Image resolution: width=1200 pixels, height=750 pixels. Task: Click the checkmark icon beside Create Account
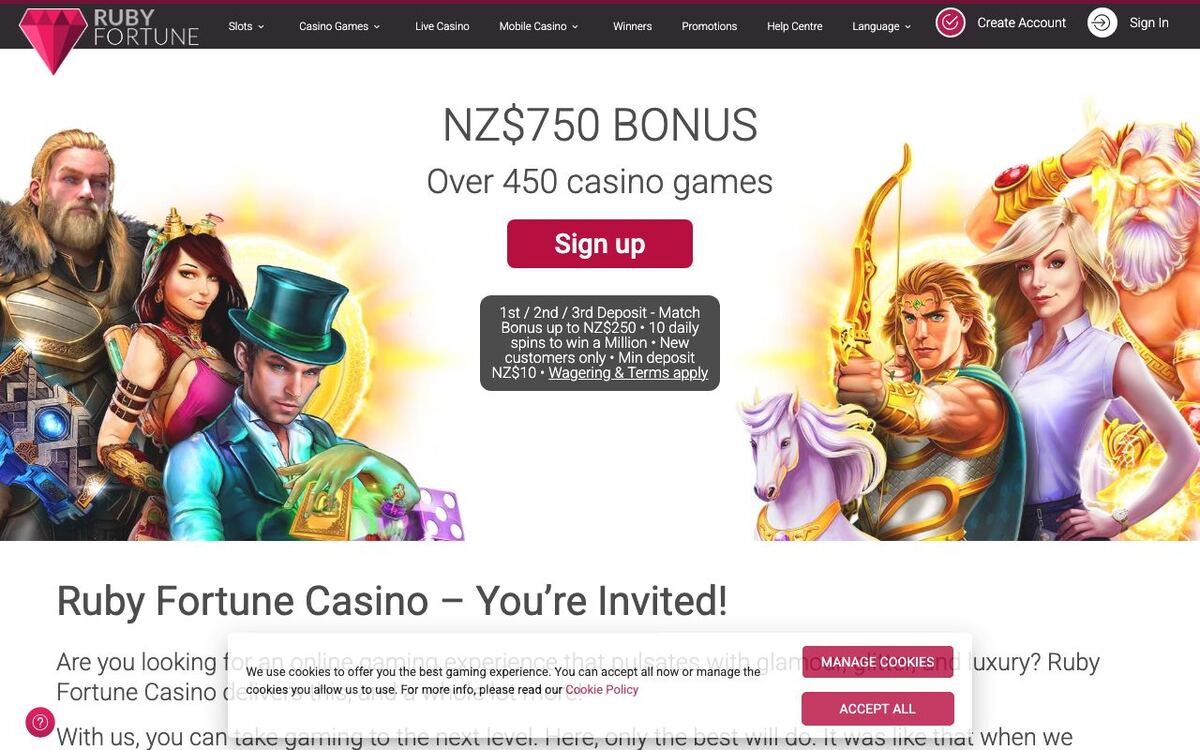pyautogui.click(x=949, y=22)
